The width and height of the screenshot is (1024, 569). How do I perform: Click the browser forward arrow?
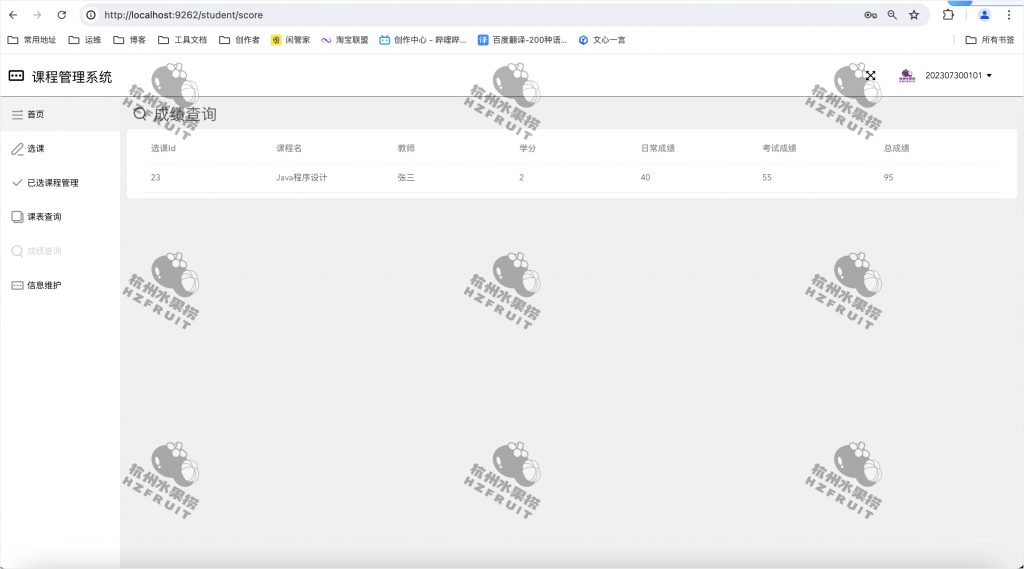pos(37,15)
